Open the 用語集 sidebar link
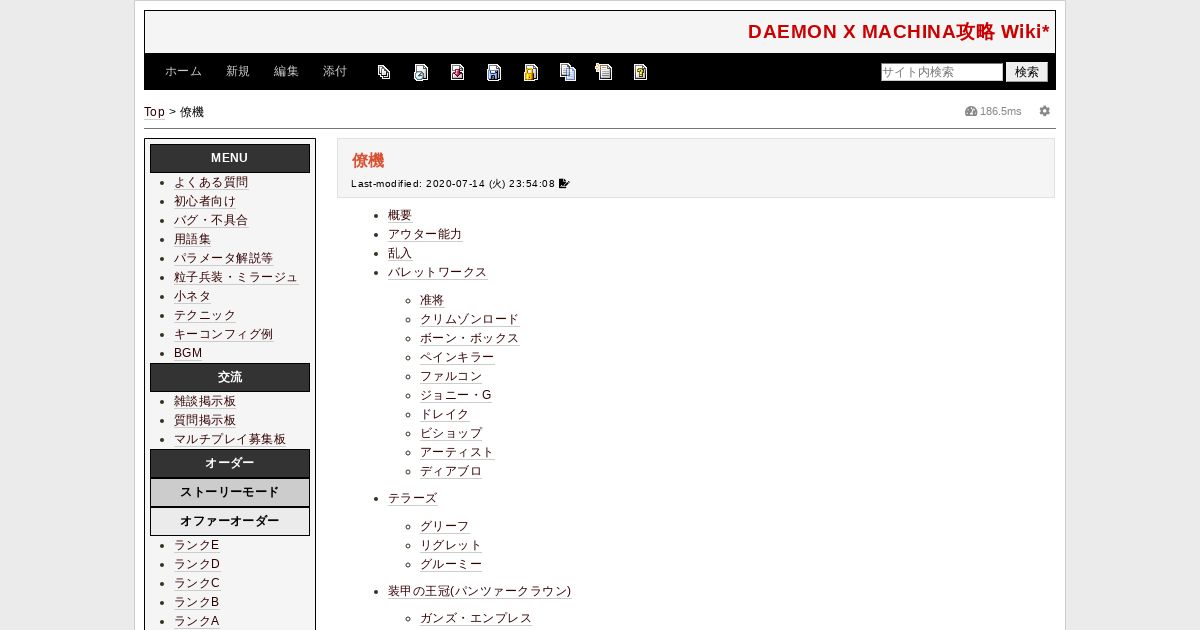The width and height of the screenshot is (1200, 630). point(192,240)
